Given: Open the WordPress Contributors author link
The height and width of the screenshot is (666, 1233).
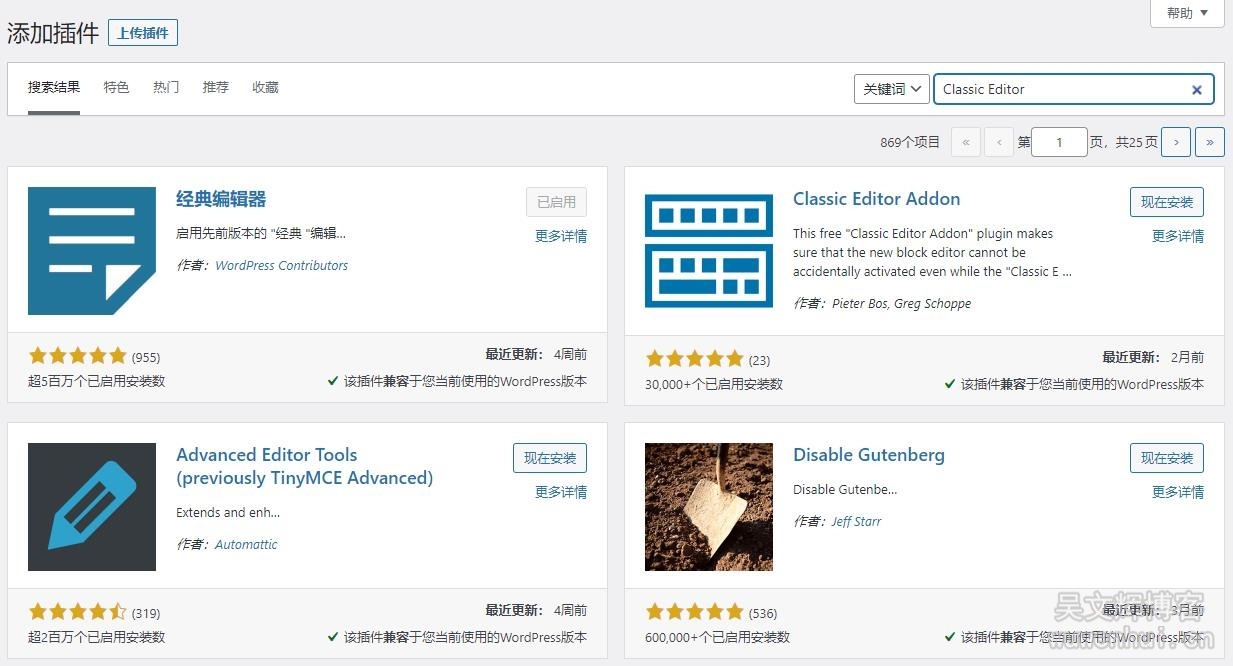Looking at the screenshot, I should [281, 266].
